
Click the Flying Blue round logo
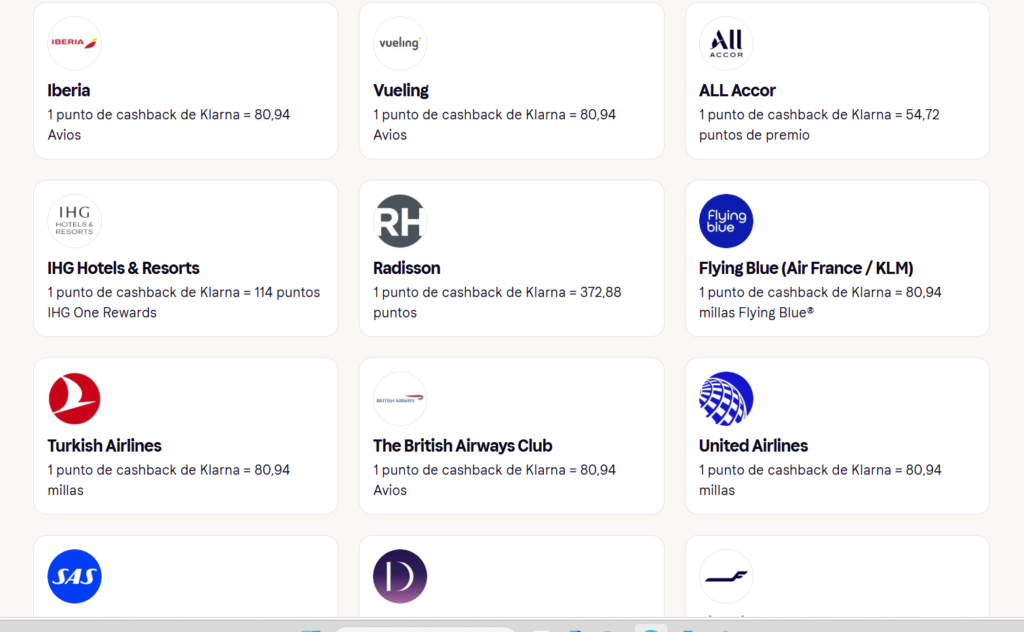726,221
